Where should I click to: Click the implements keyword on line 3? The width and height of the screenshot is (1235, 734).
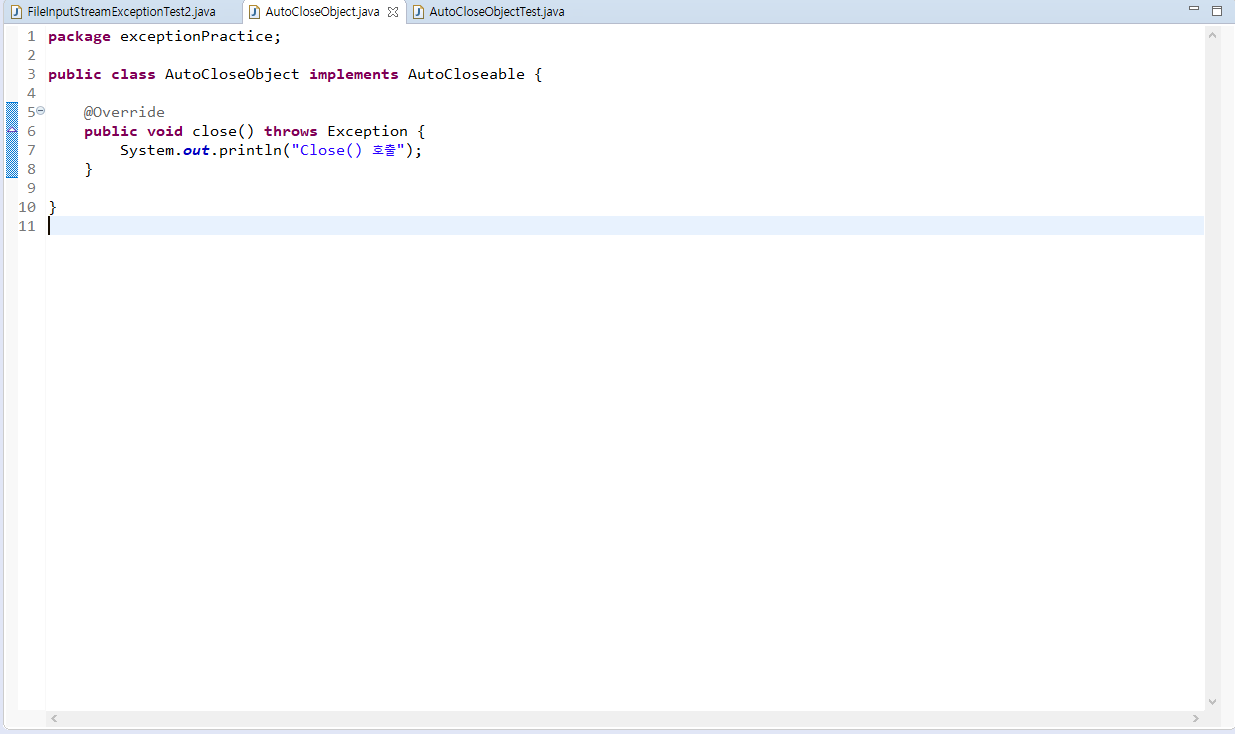[x=354, y=74]
